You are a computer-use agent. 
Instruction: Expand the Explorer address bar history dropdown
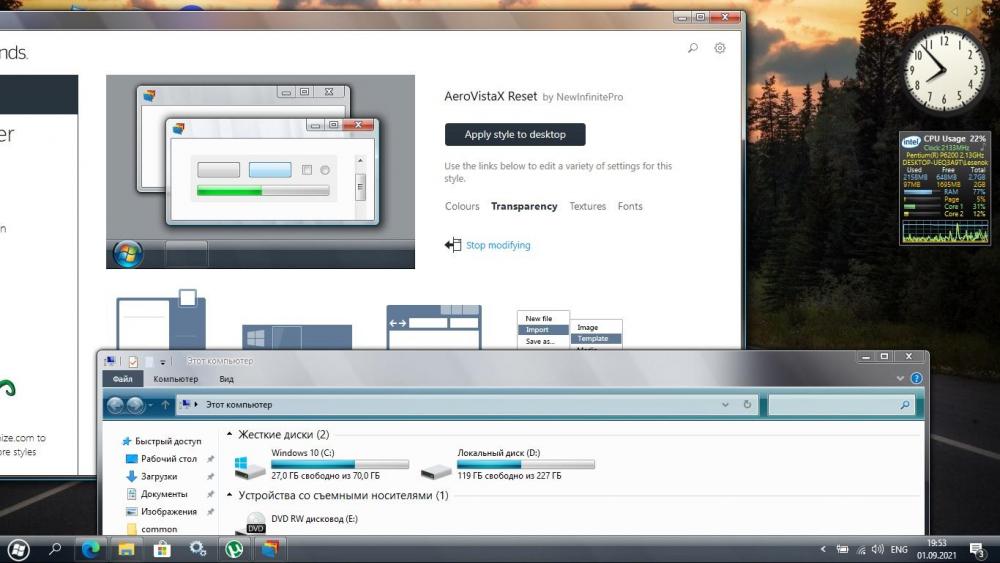(726, 405)
